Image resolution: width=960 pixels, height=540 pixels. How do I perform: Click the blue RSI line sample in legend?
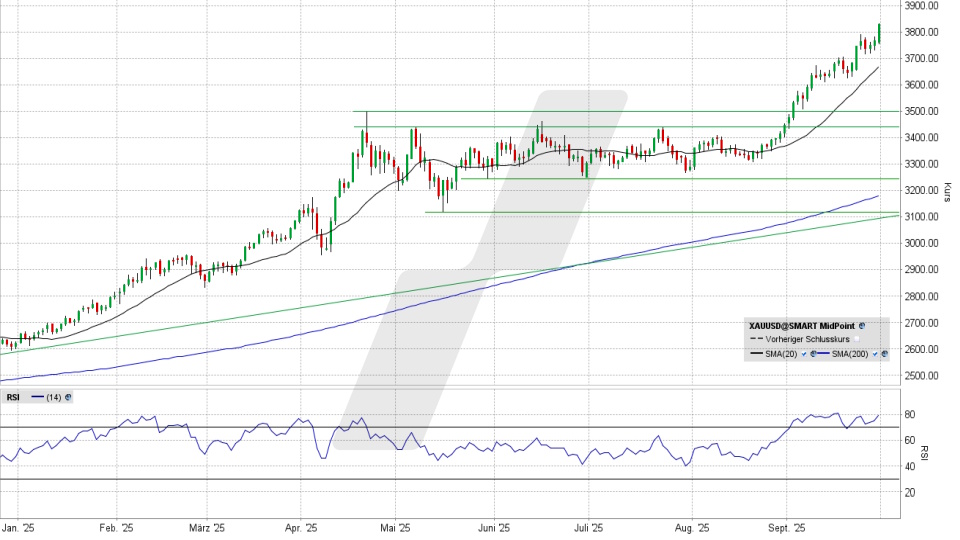pyautogui.click(x=38, y=397)
